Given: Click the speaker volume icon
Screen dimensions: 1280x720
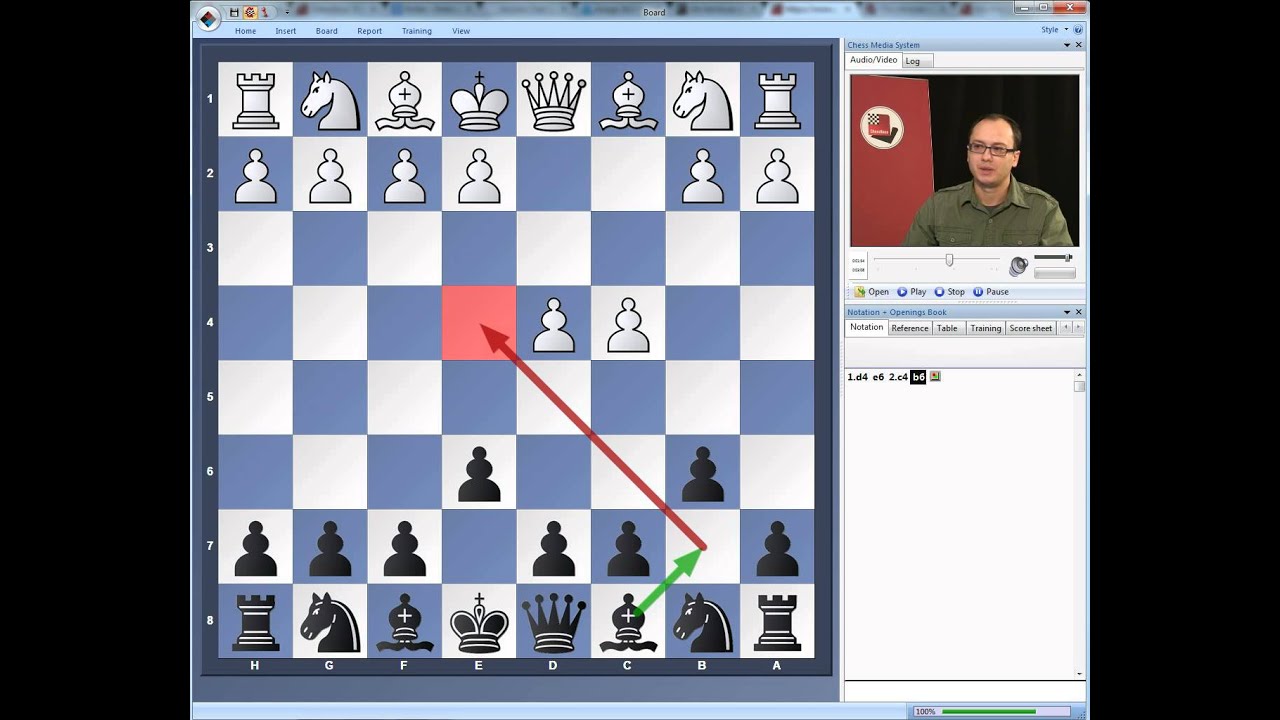Looking at the screenshot, I should click(1018, 265).
